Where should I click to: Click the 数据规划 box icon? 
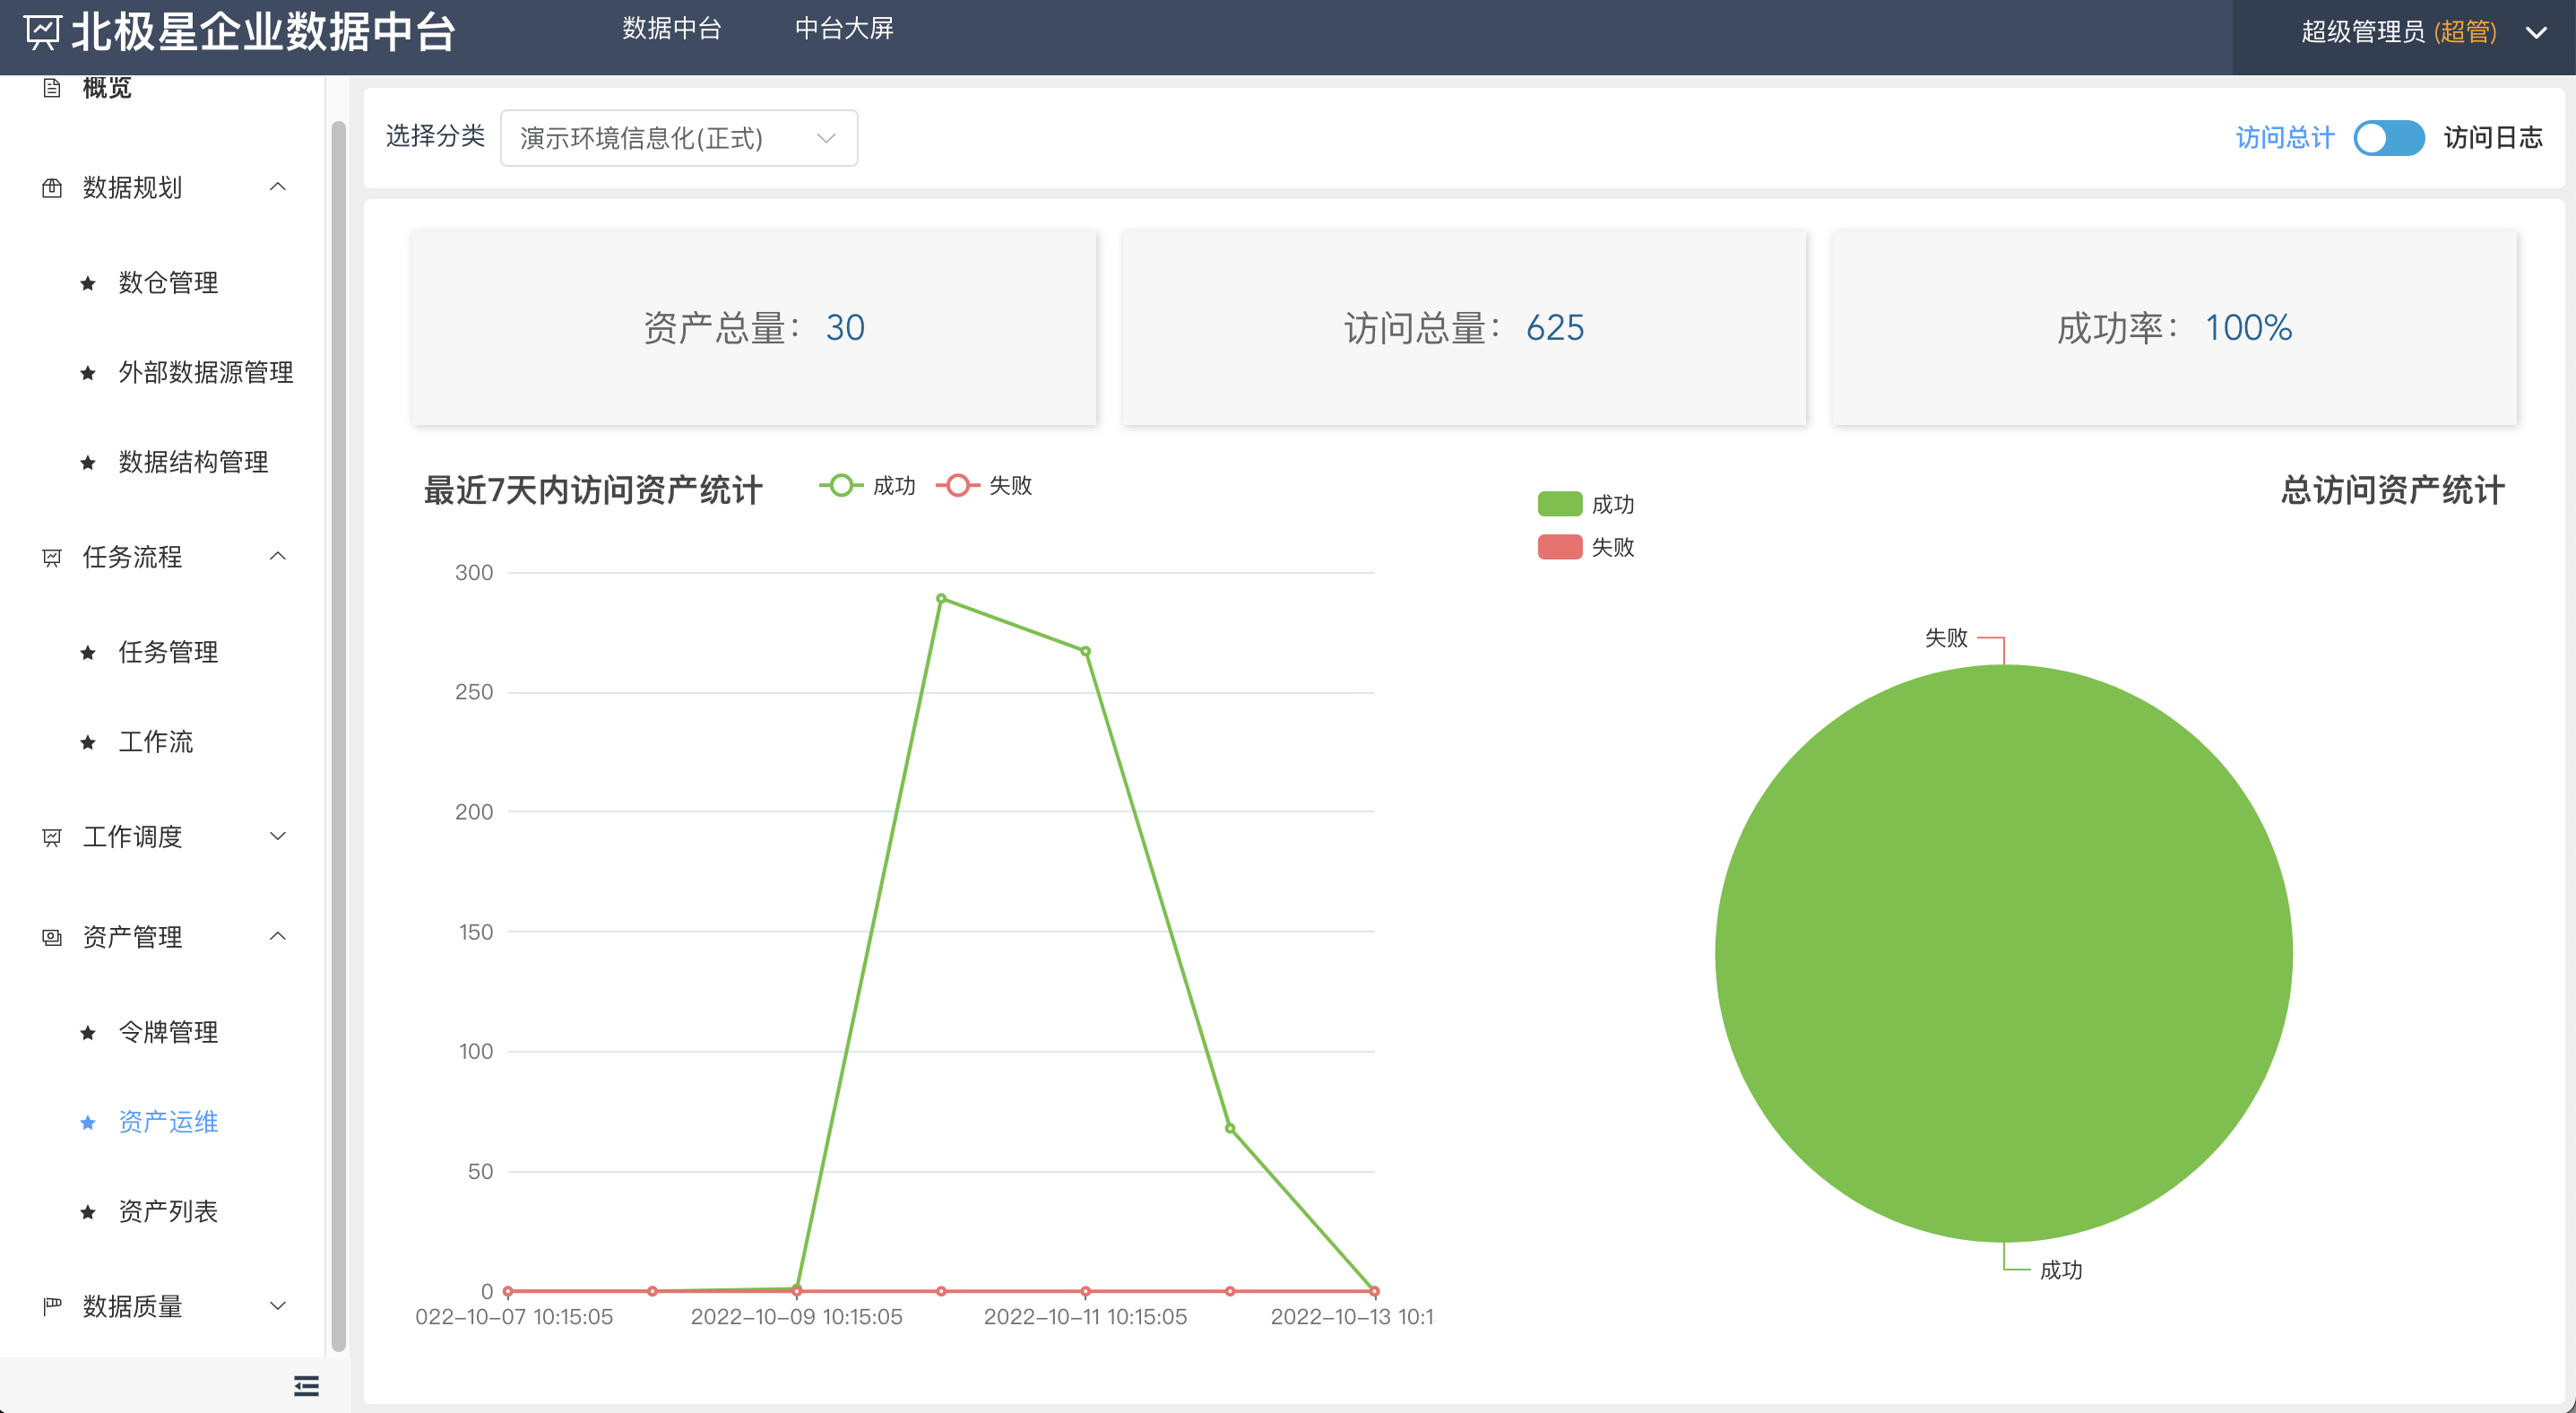tap(52, 188)
